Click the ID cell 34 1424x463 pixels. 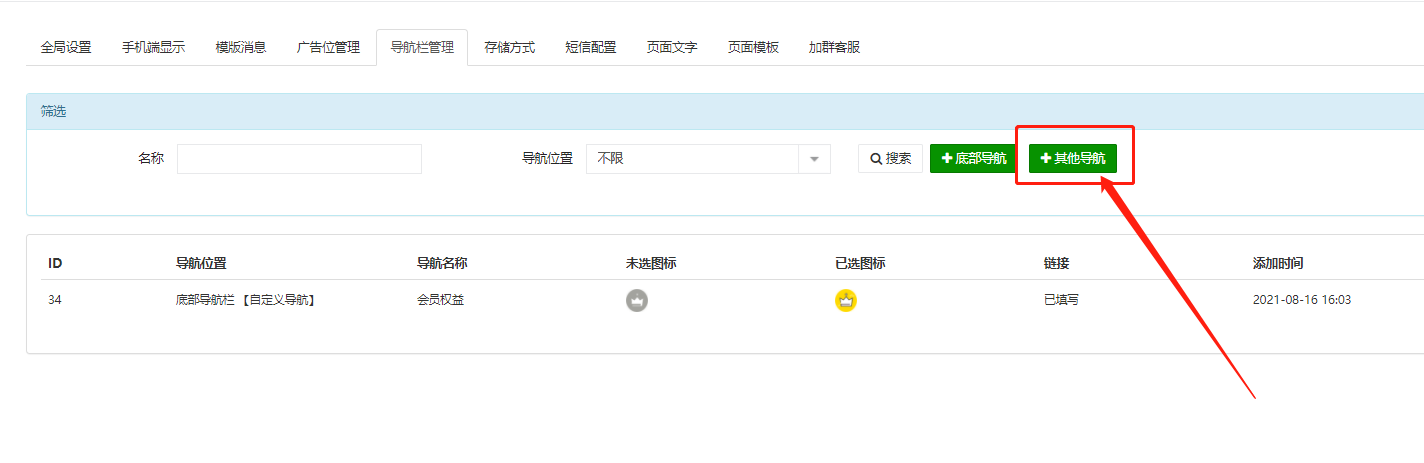pos(55,299)
